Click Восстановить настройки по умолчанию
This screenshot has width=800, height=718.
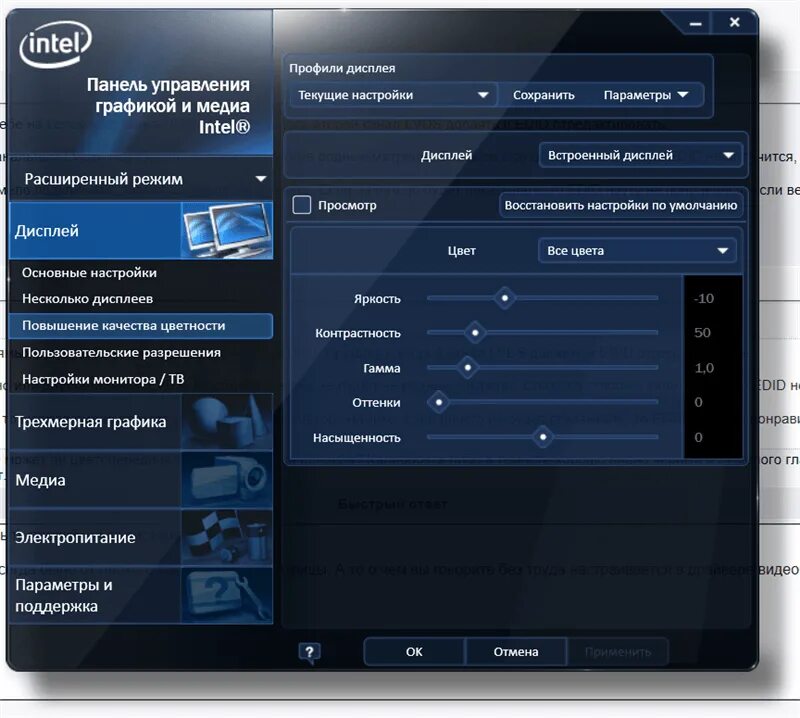click(x=621, y=205)
